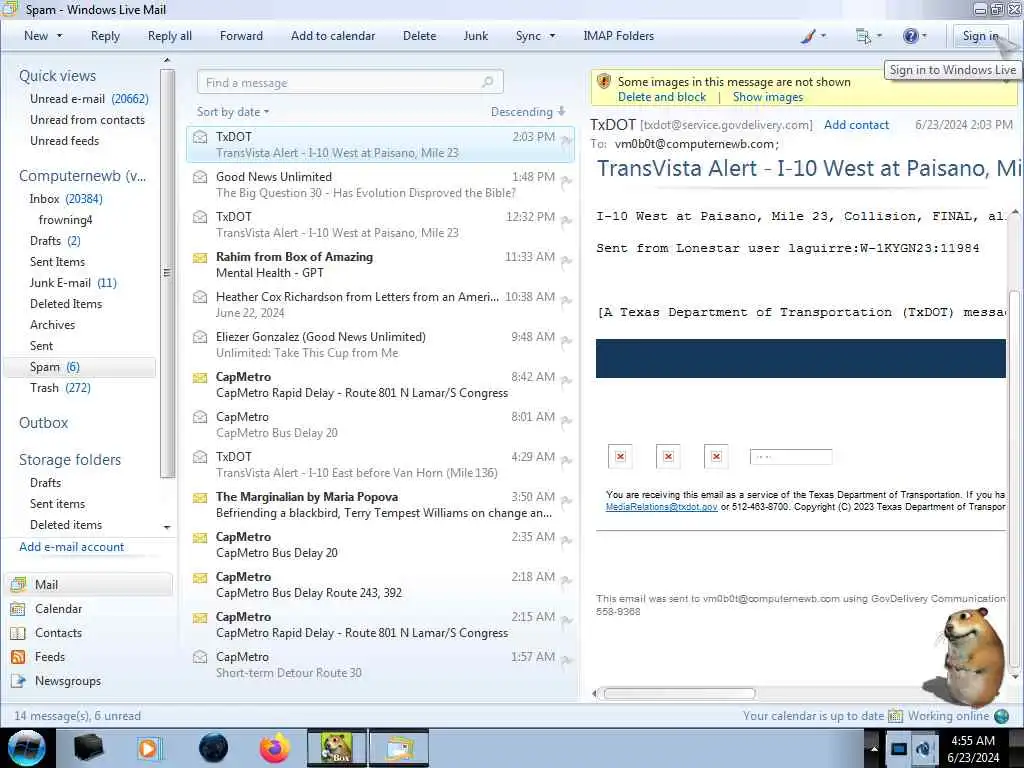The width and height of the screenshot is (1024, 768).
Task: Click Show images link
Action: 768,97
